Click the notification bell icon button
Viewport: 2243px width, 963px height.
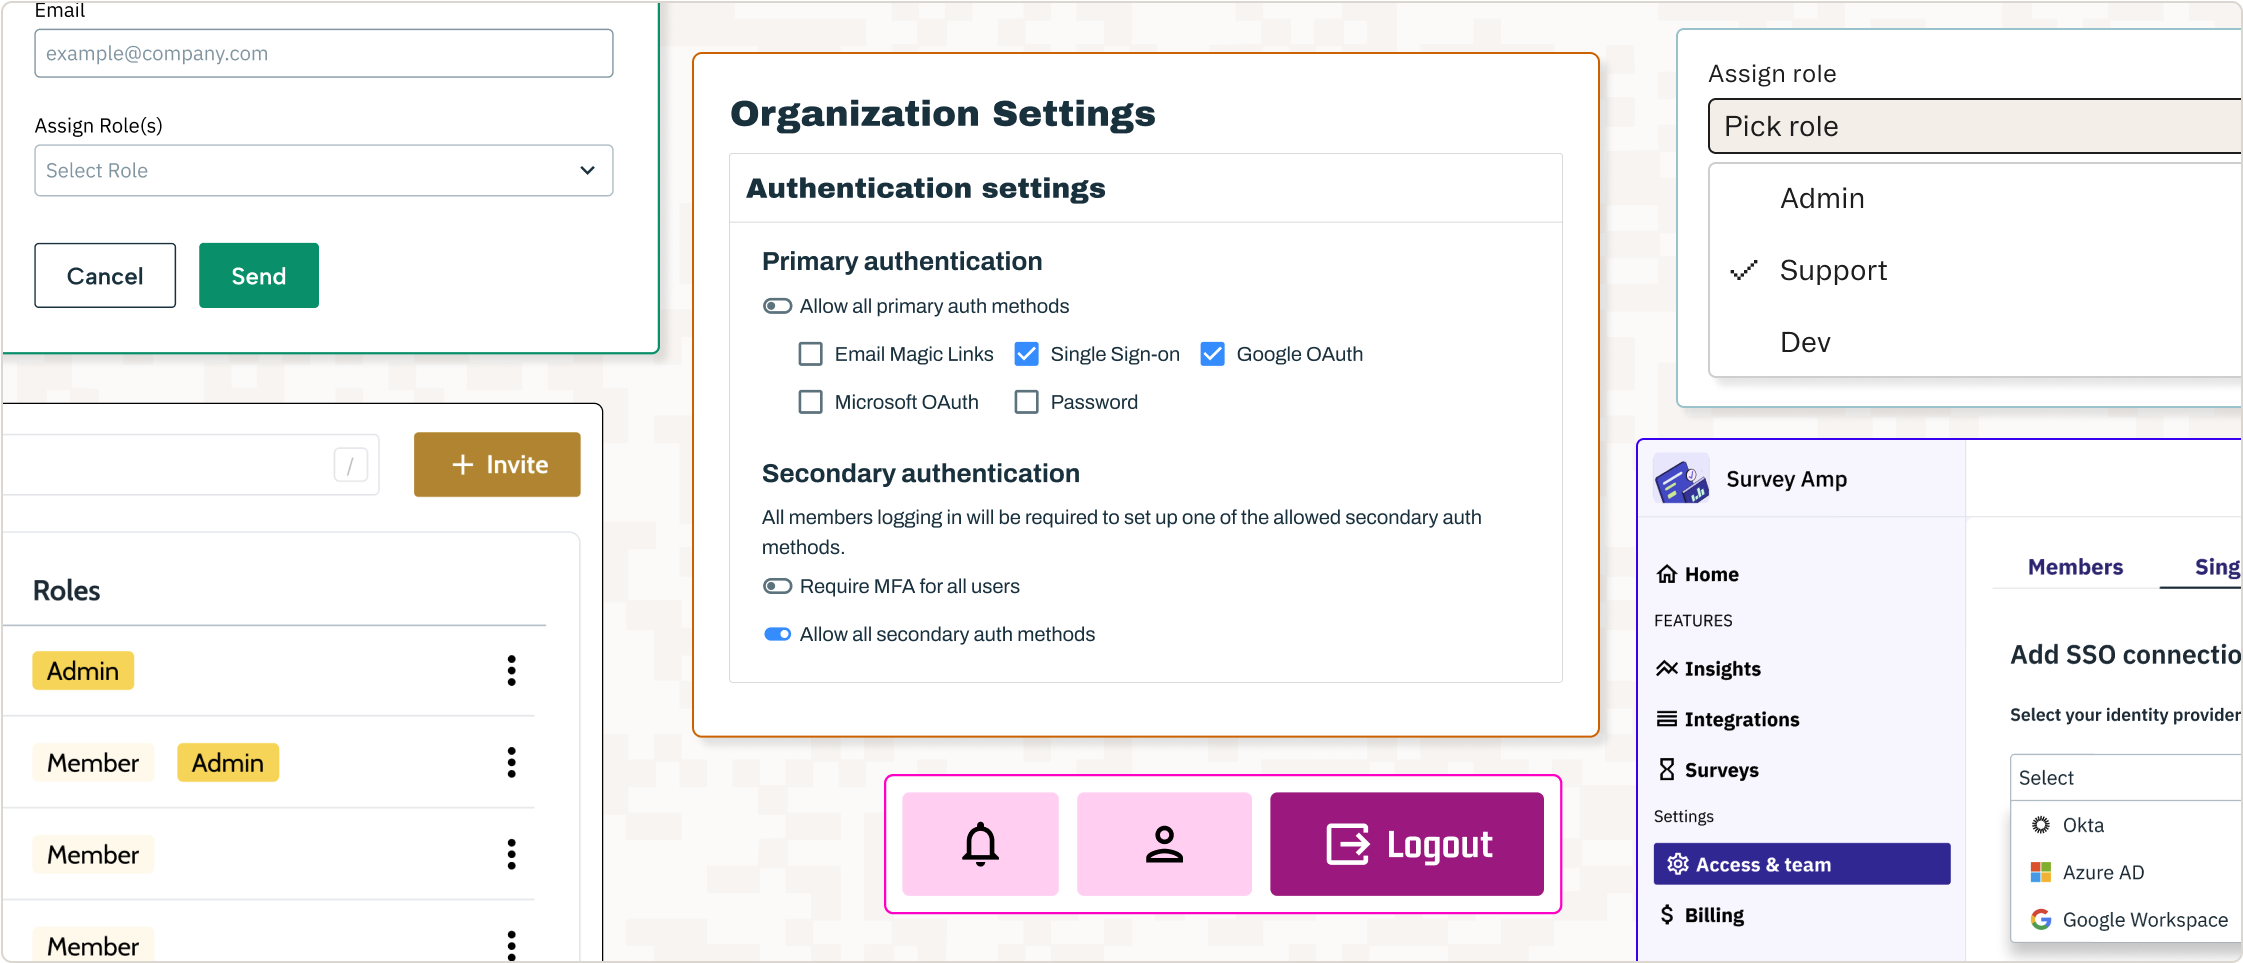980,844
